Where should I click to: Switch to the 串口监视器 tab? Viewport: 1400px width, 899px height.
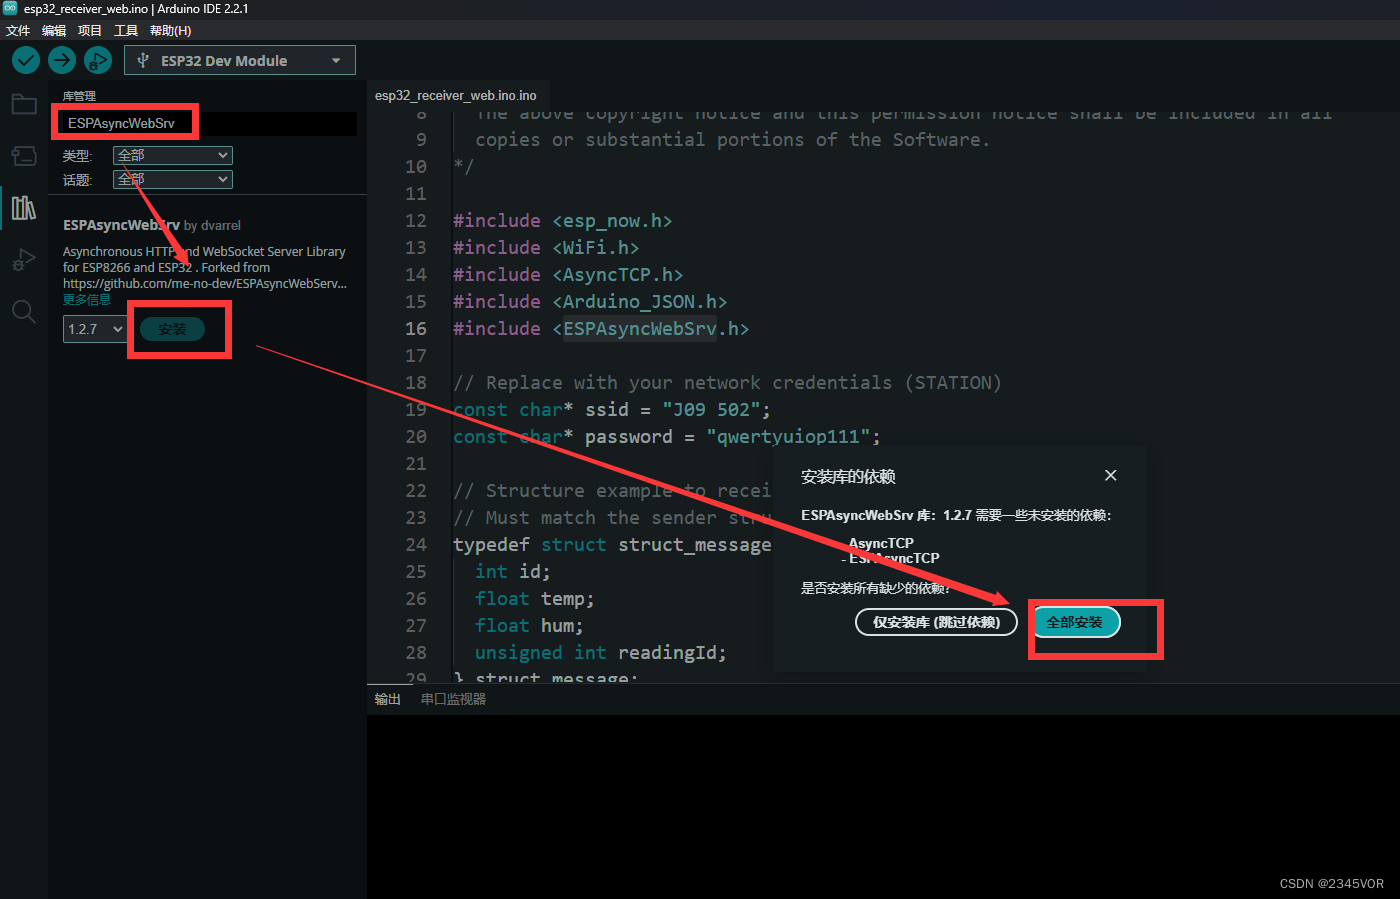pyautogui.click(x=453, y=699)
